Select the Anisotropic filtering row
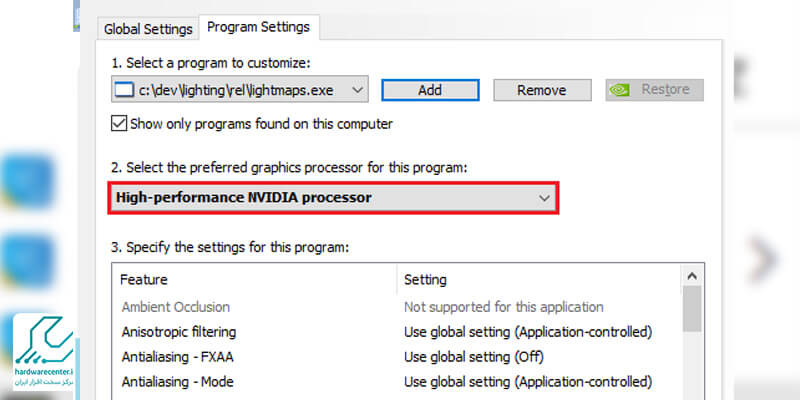Image resolution: width=800 pixels, height=400 pixels. coord(179,331)
